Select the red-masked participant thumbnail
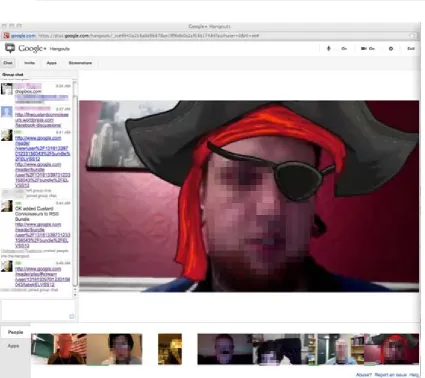The height and width of the screenshot is (378, 425). click(x=59, y=349)
